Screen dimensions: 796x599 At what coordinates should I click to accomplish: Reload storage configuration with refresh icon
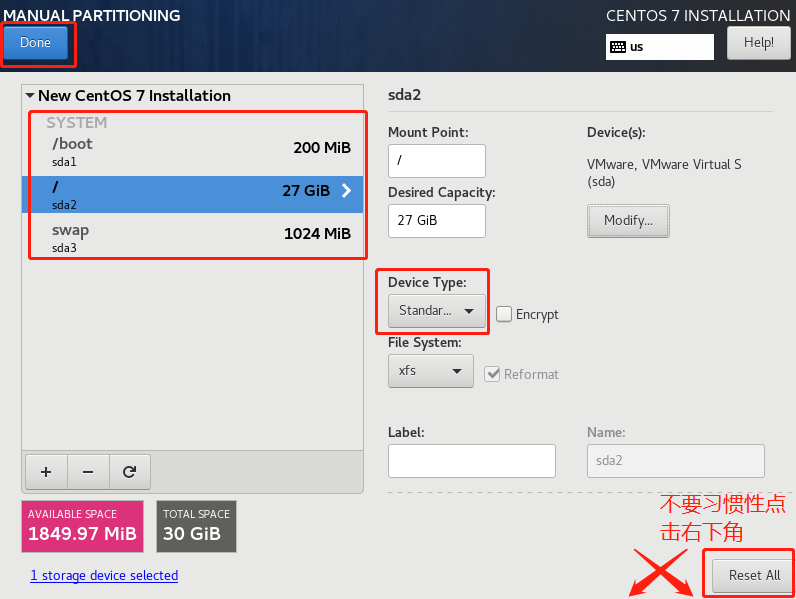pos(129,472)
